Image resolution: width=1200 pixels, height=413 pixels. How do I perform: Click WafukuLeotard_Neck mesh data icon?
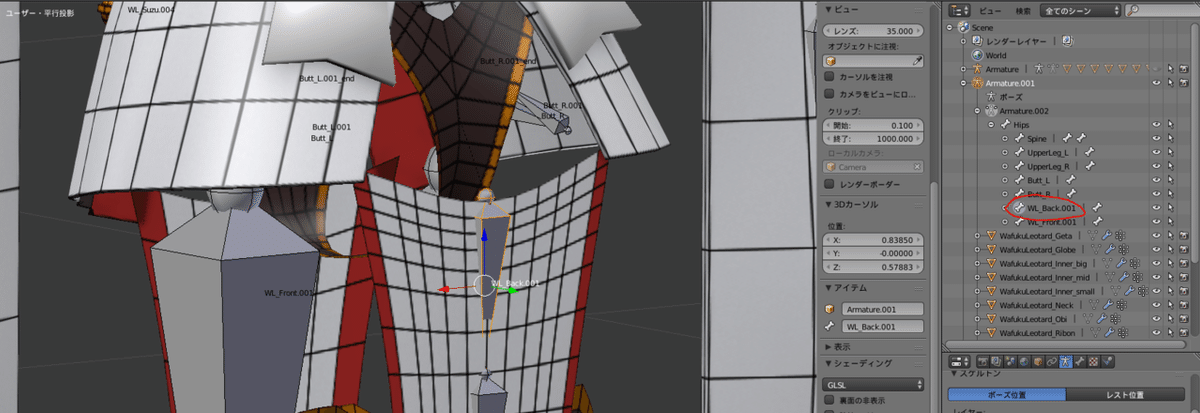(1092, 304)
